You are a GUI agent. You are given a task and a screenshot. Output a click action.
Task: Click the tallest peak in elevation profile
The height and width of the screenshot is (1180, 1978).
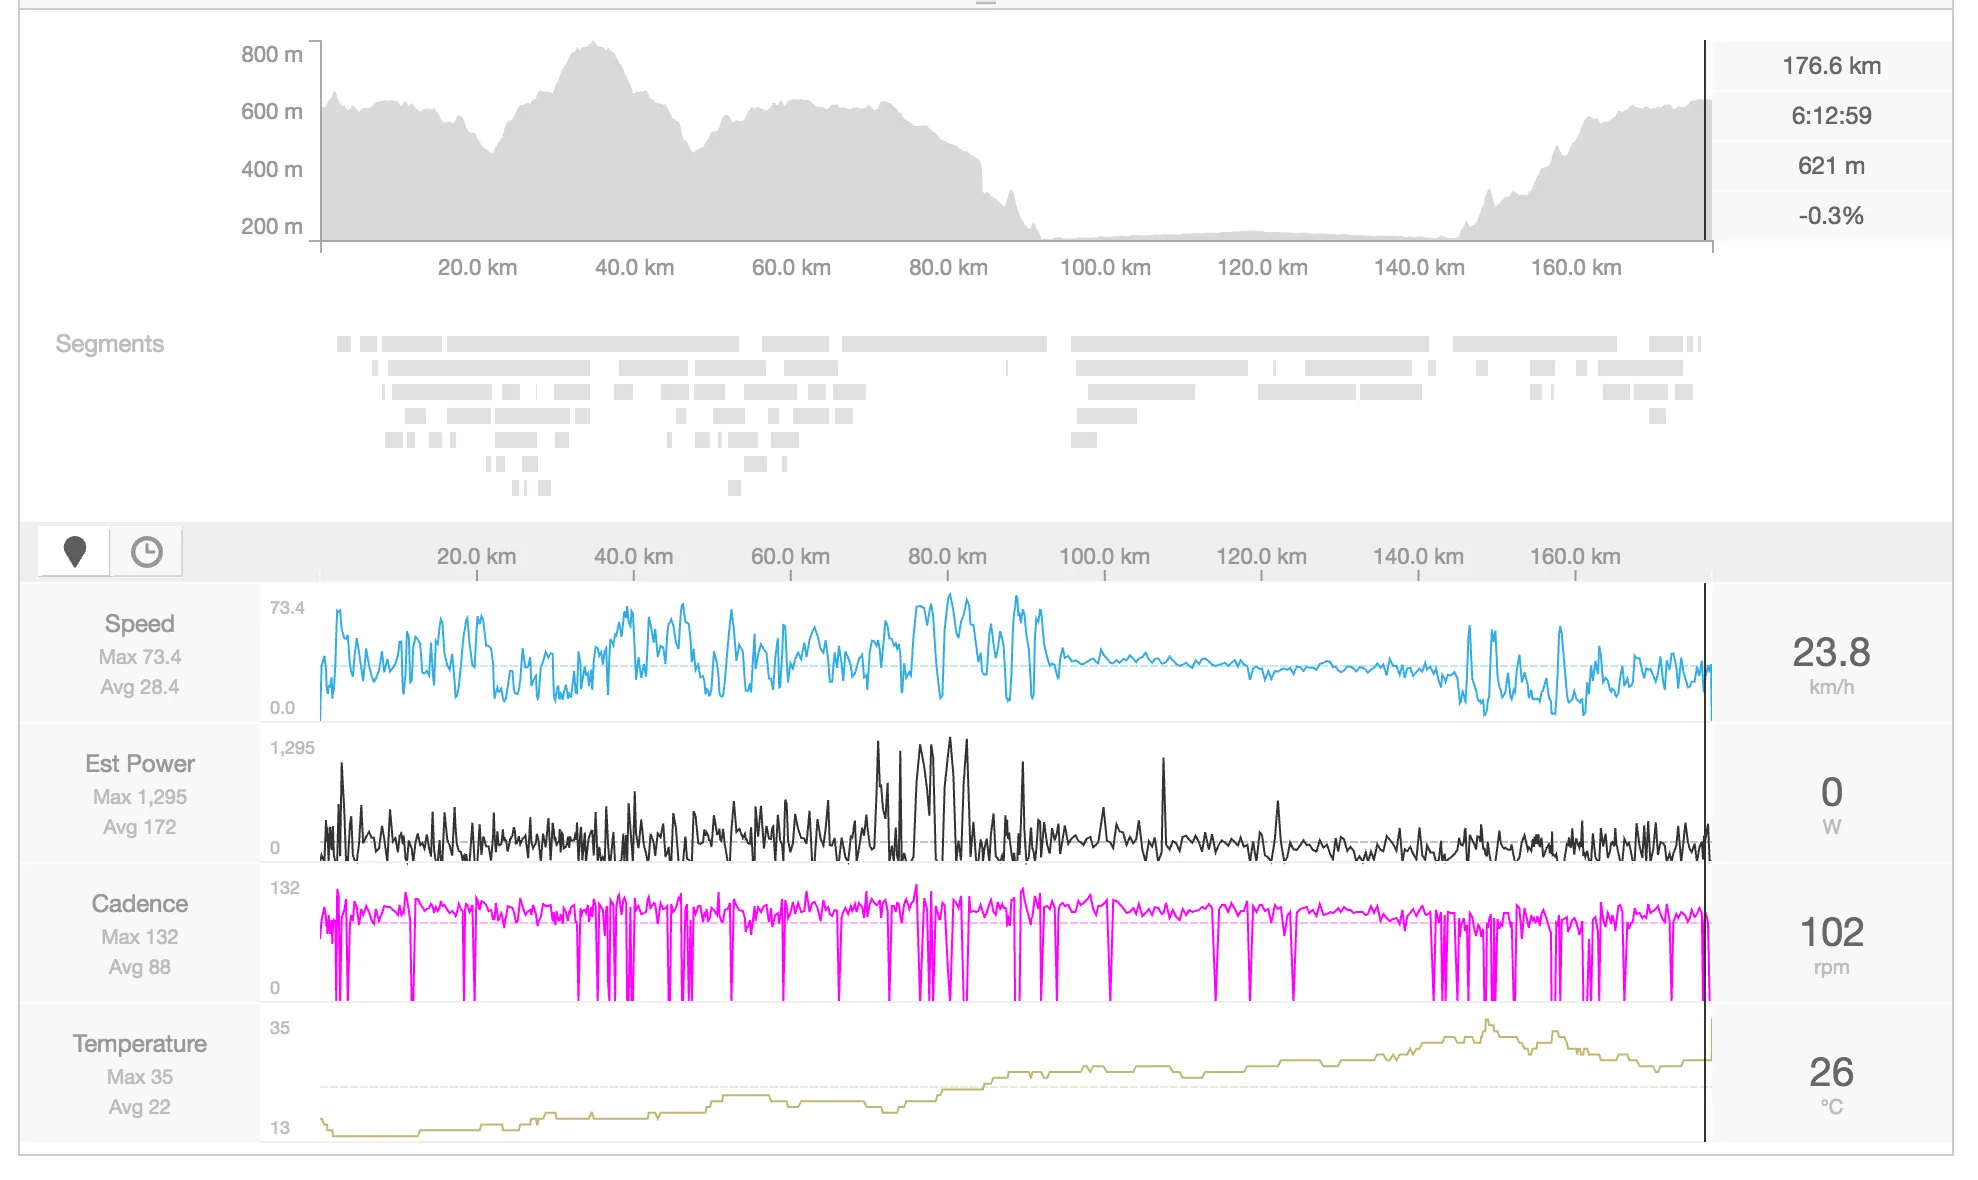[x=594, y=44]
